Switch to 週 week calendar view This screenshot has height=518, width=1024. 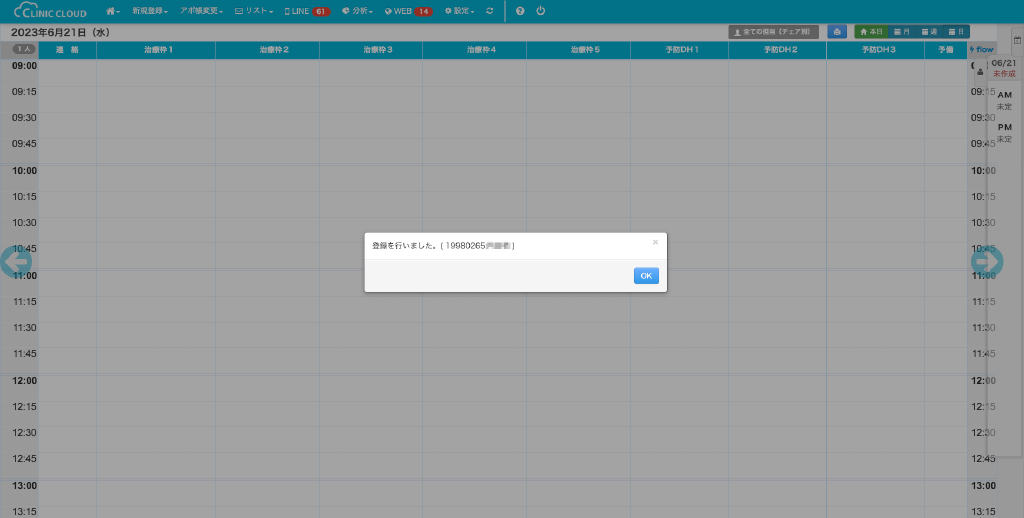tap(929, 32)
